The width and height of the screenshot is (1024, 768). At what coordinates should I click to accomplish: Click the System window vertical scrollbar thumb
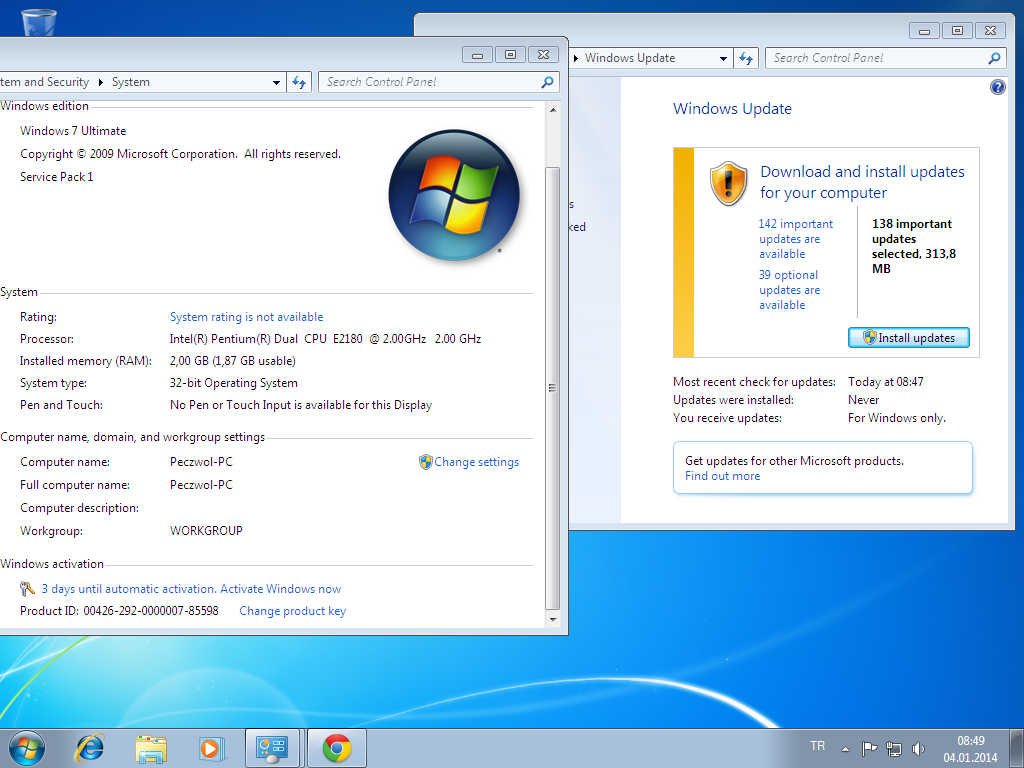tap(552, 388)
